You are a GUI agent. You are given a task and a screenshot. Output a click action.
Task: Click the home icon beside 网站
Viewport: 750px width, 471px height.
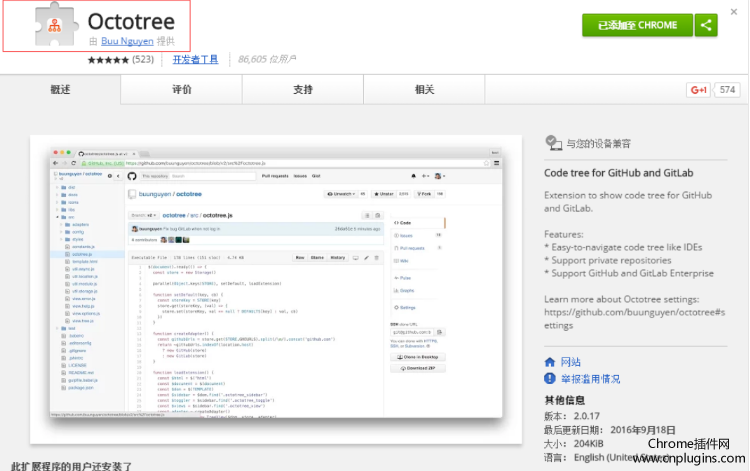[549, 360]
